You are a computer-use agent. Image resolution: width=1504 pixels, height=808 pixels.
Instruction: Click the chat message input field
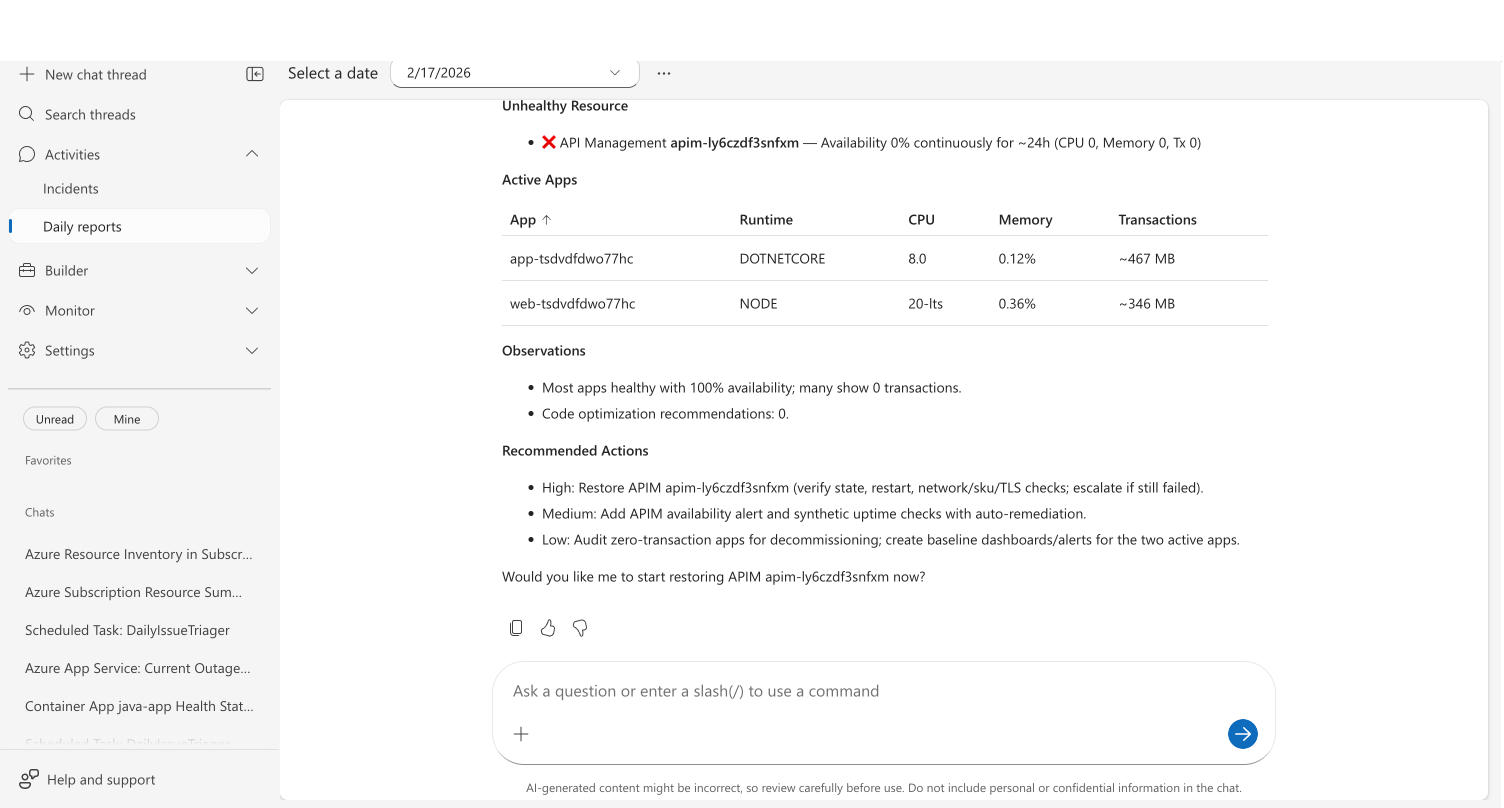coord(883,691)
